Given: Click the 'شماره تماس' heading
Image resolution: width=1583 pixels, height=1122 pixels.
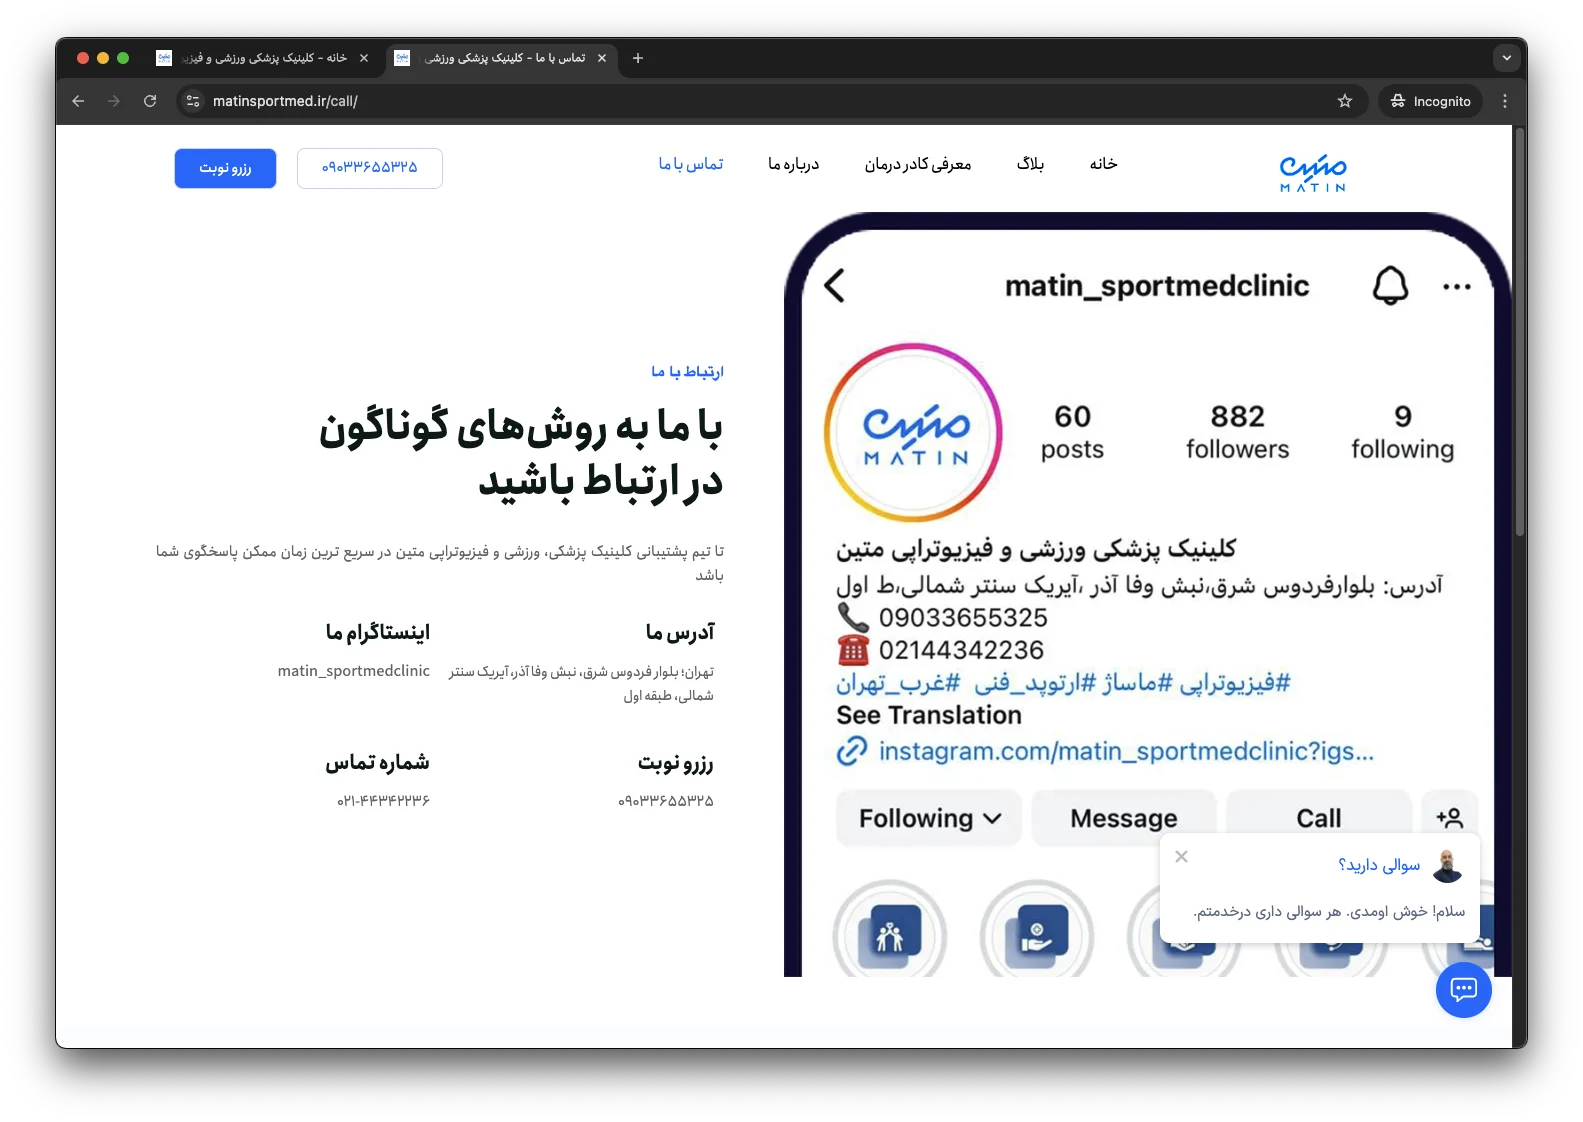Looking at the screenshot, I should pos(378,763).
